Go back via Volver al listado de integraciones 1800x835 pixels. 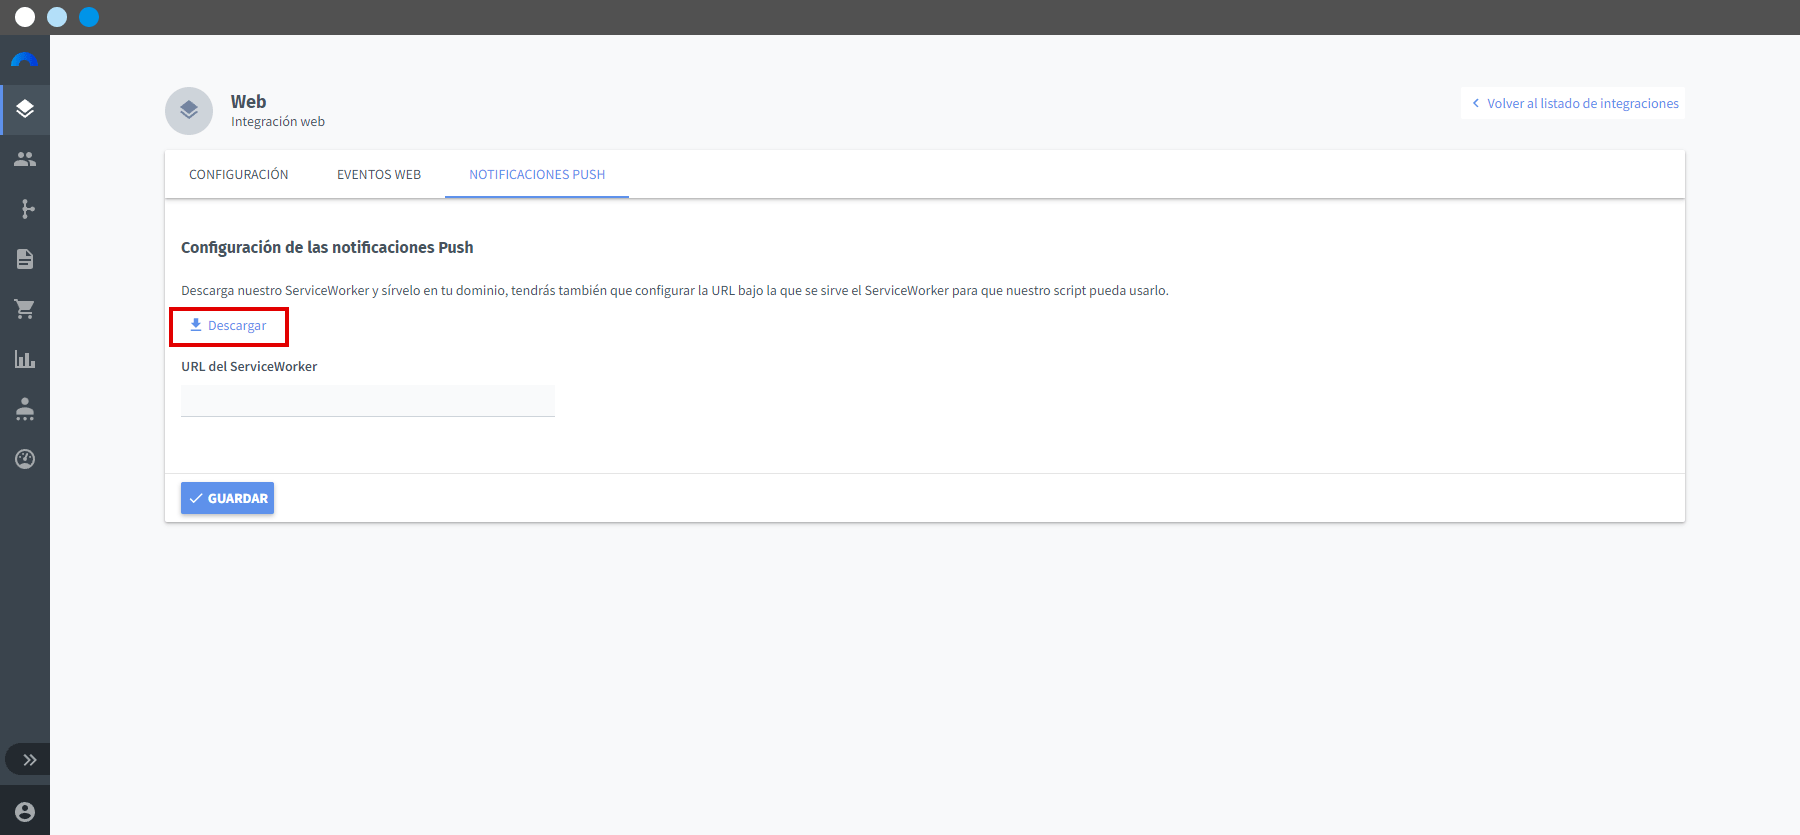[x=1573, y=103]
